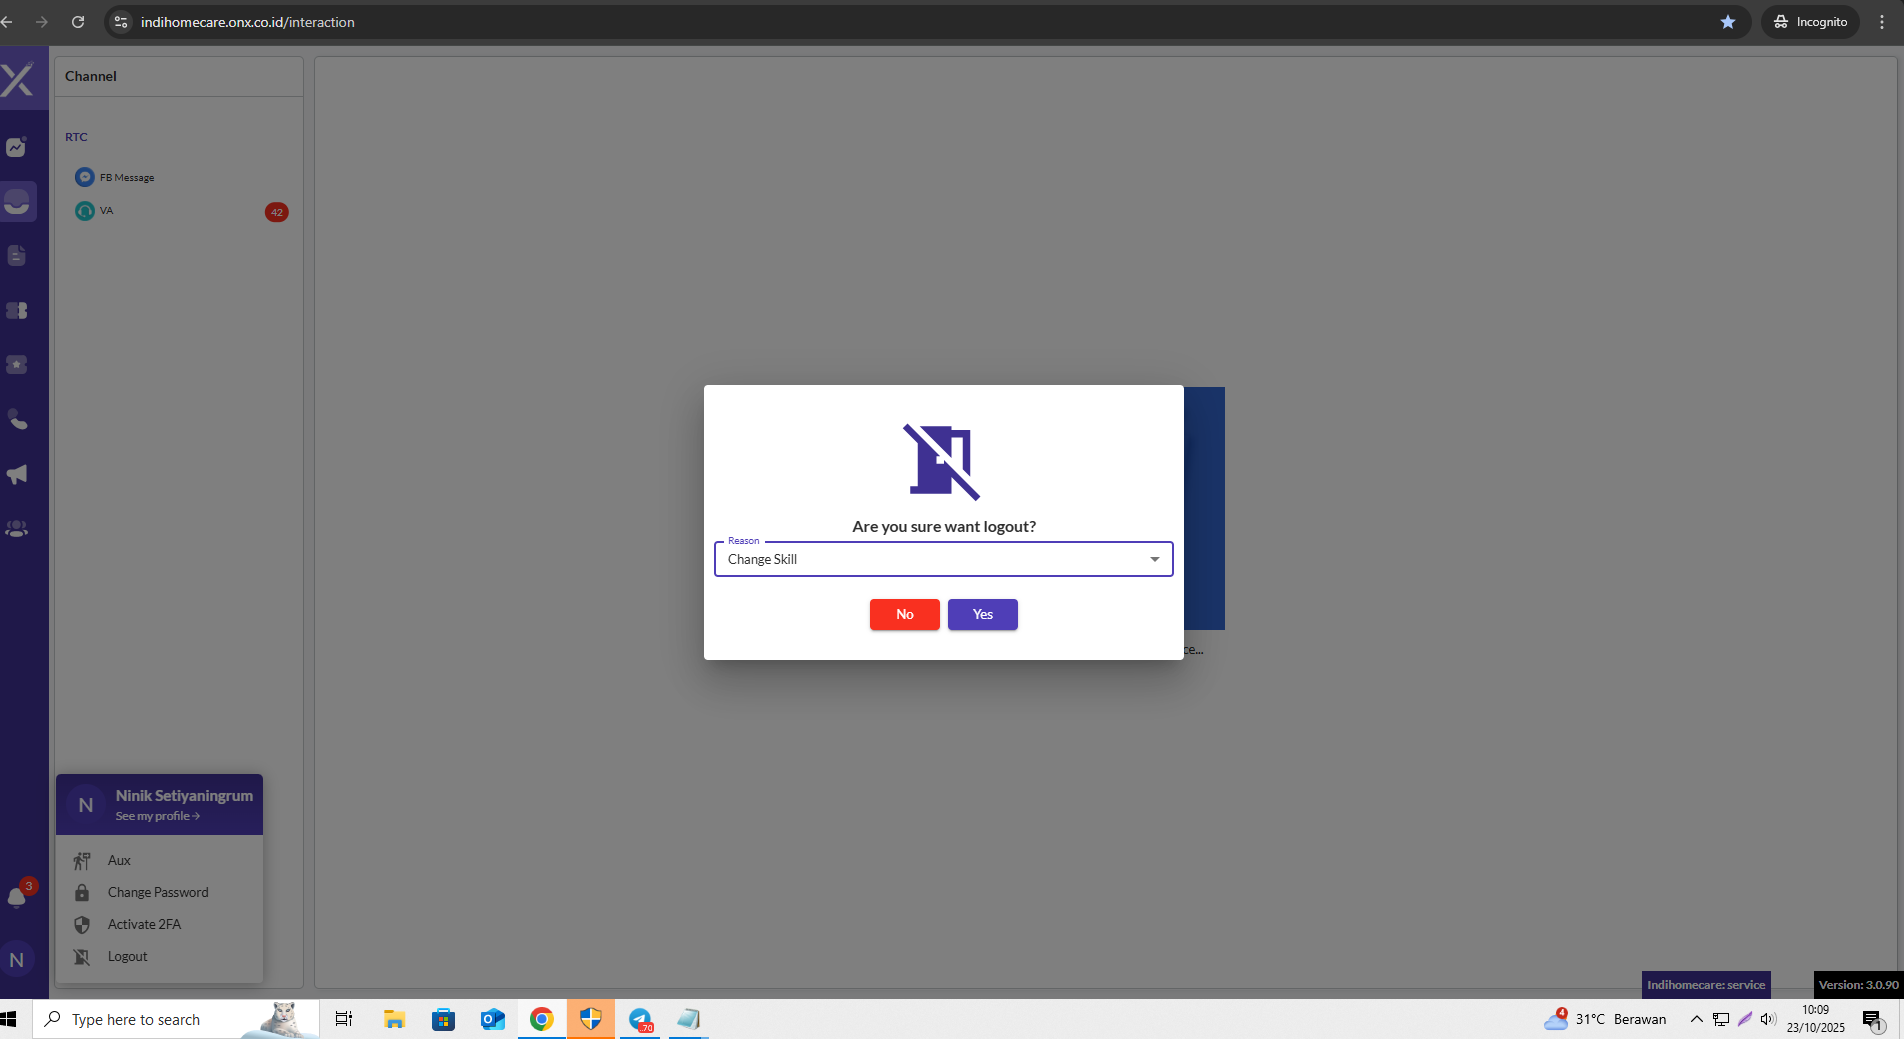1904x1039 pixels.
Task: Click the Aux walking person icon
Action: tap(82, 860)
